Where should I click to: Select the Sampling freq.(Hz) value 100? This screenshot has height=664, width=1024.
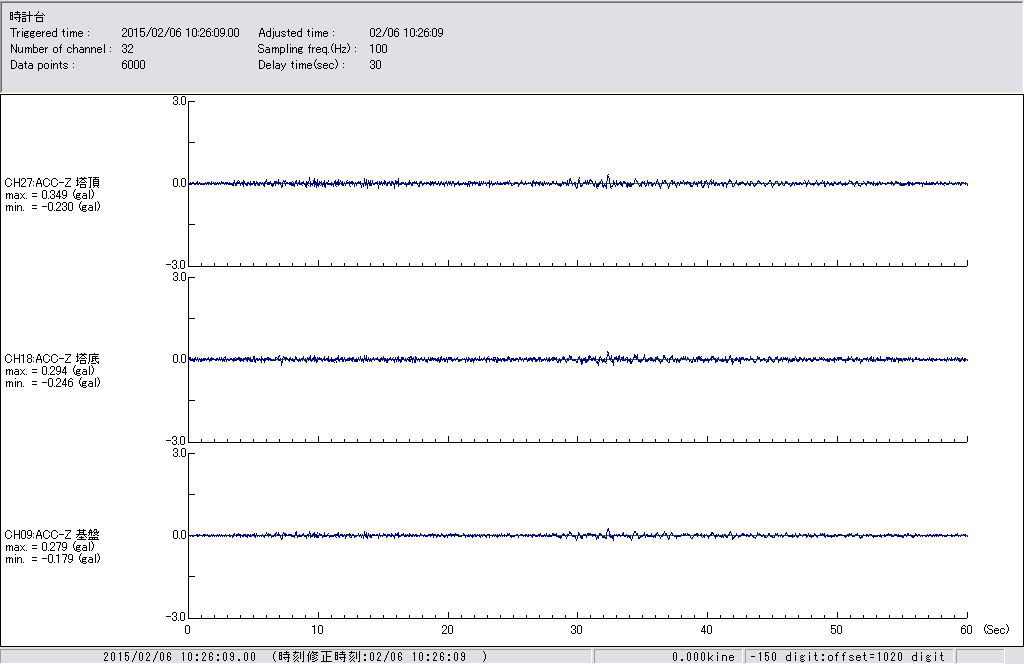click(x=378, y=49)
